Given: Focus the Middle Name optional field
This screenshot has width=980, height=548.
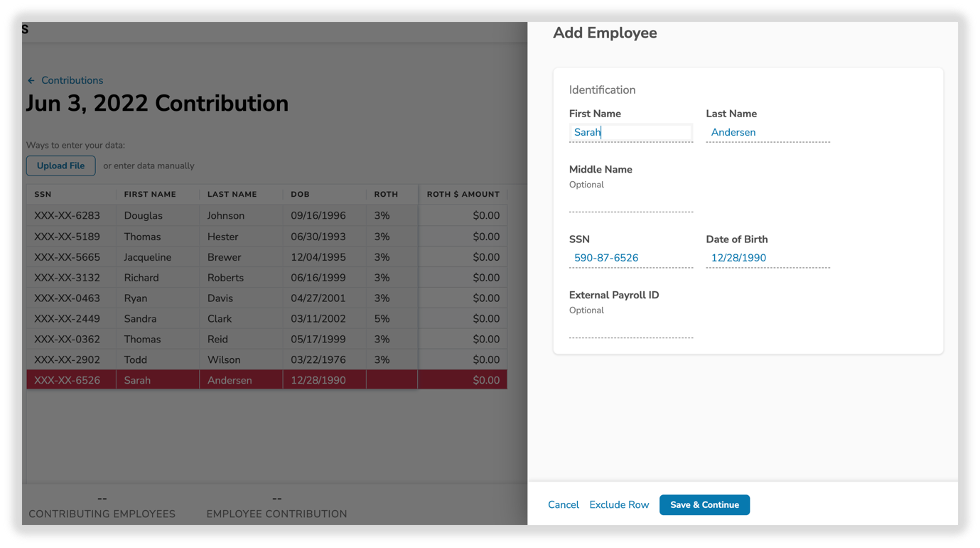Looking at the screenshot, I should click(630, 203).
